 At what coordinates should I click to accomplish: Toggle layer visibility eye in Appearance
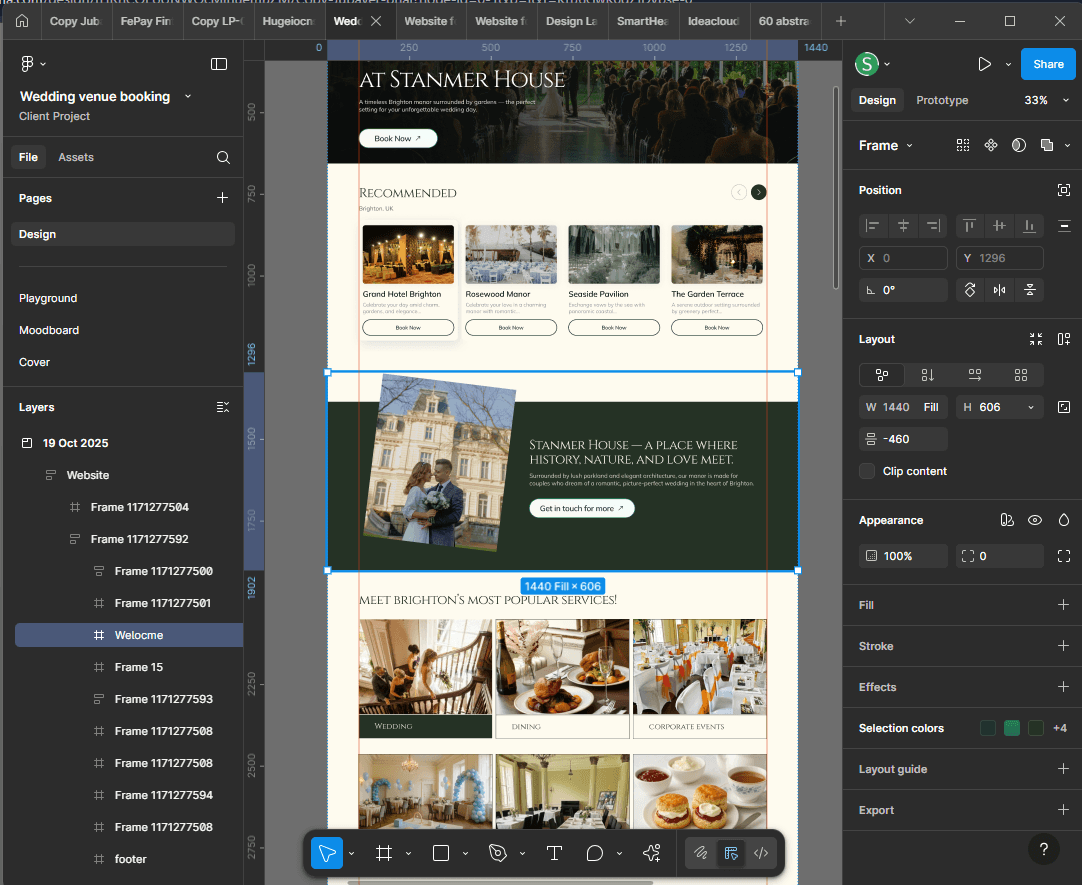point(1035,520)
